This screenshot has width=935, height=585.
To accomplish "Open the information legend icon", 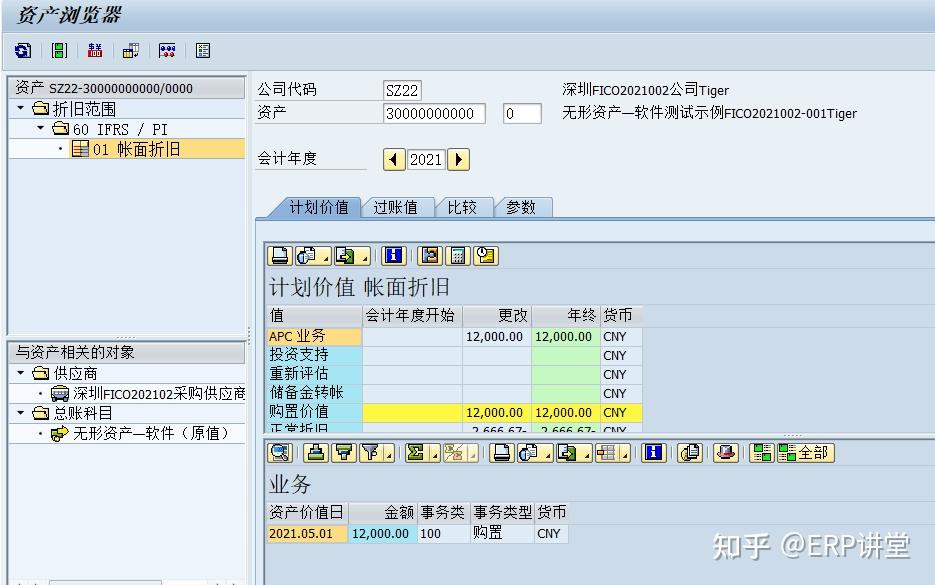I will tap(653, 453).
